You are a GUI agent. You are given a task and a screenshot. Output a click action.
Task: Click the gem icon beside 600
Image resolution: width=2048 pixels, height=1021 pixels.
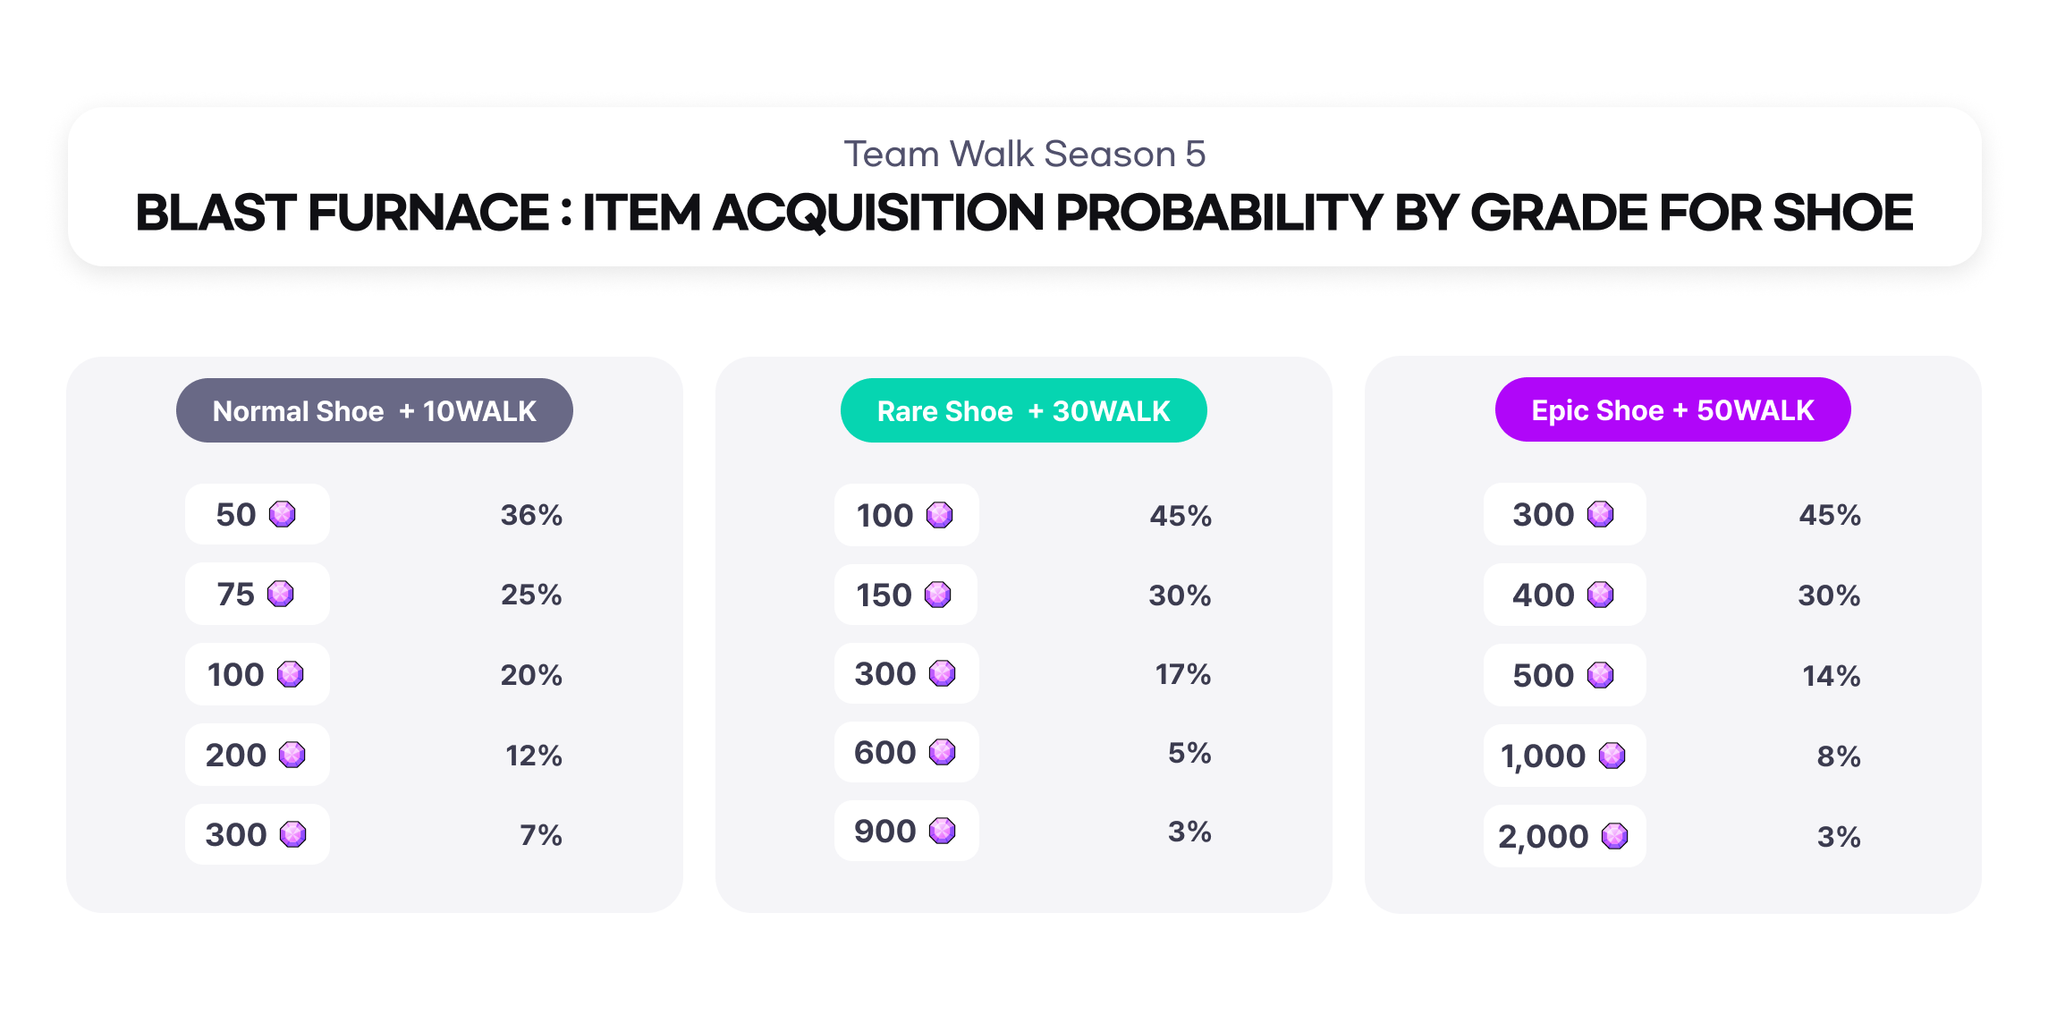[x=942, y=752]
